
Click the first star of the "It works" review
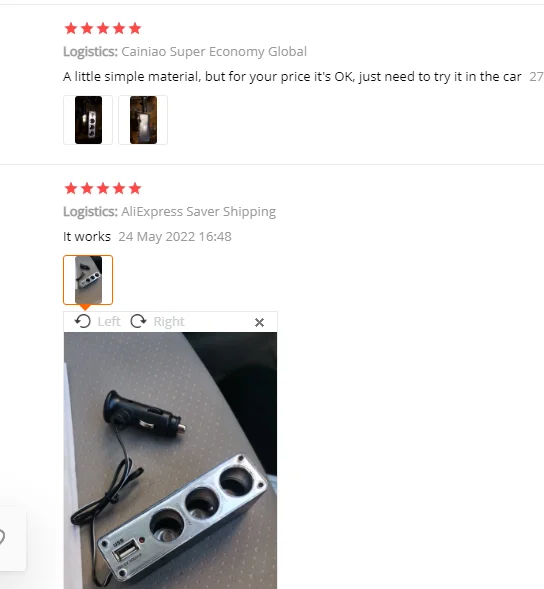point(71,189)
